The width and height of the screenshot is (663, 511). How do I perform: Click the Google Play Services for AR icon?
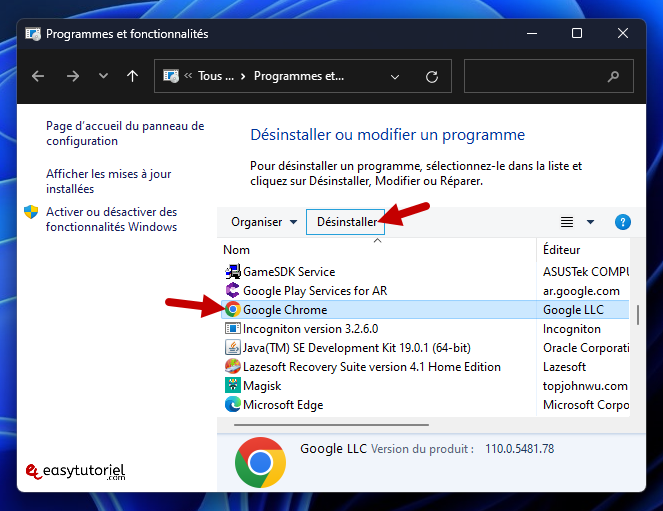coord(233,291)
